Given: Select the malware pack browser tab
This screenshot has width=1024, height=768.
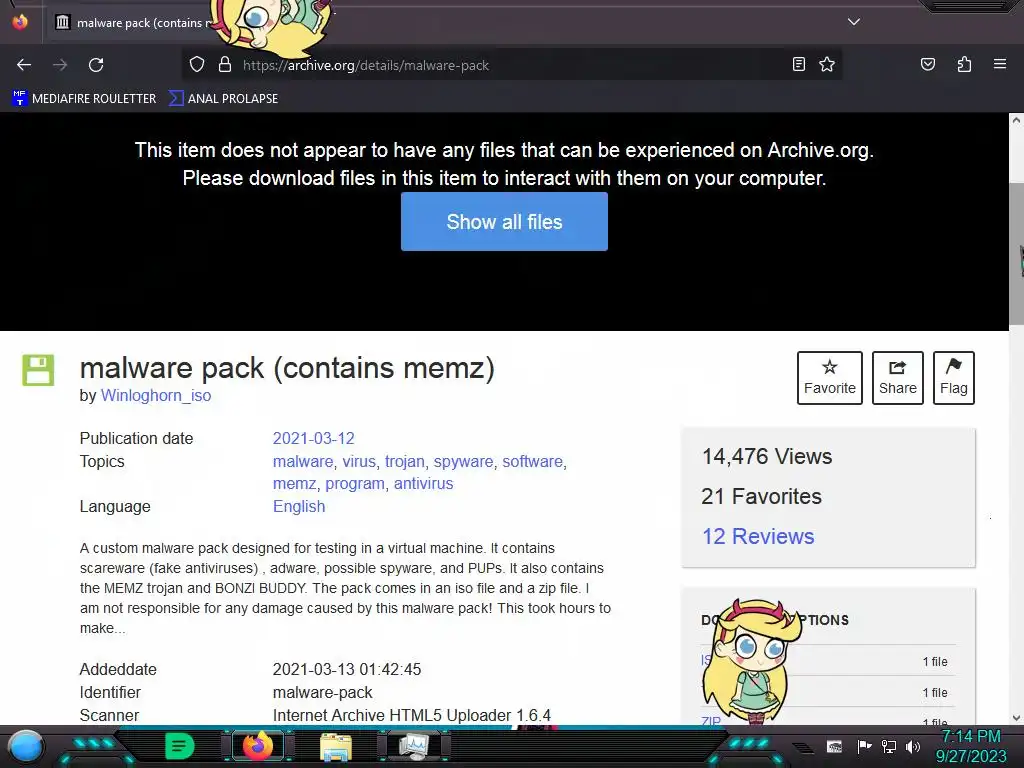Looking at the screenshot, I should pyautogui.click(x=134, y=23).
